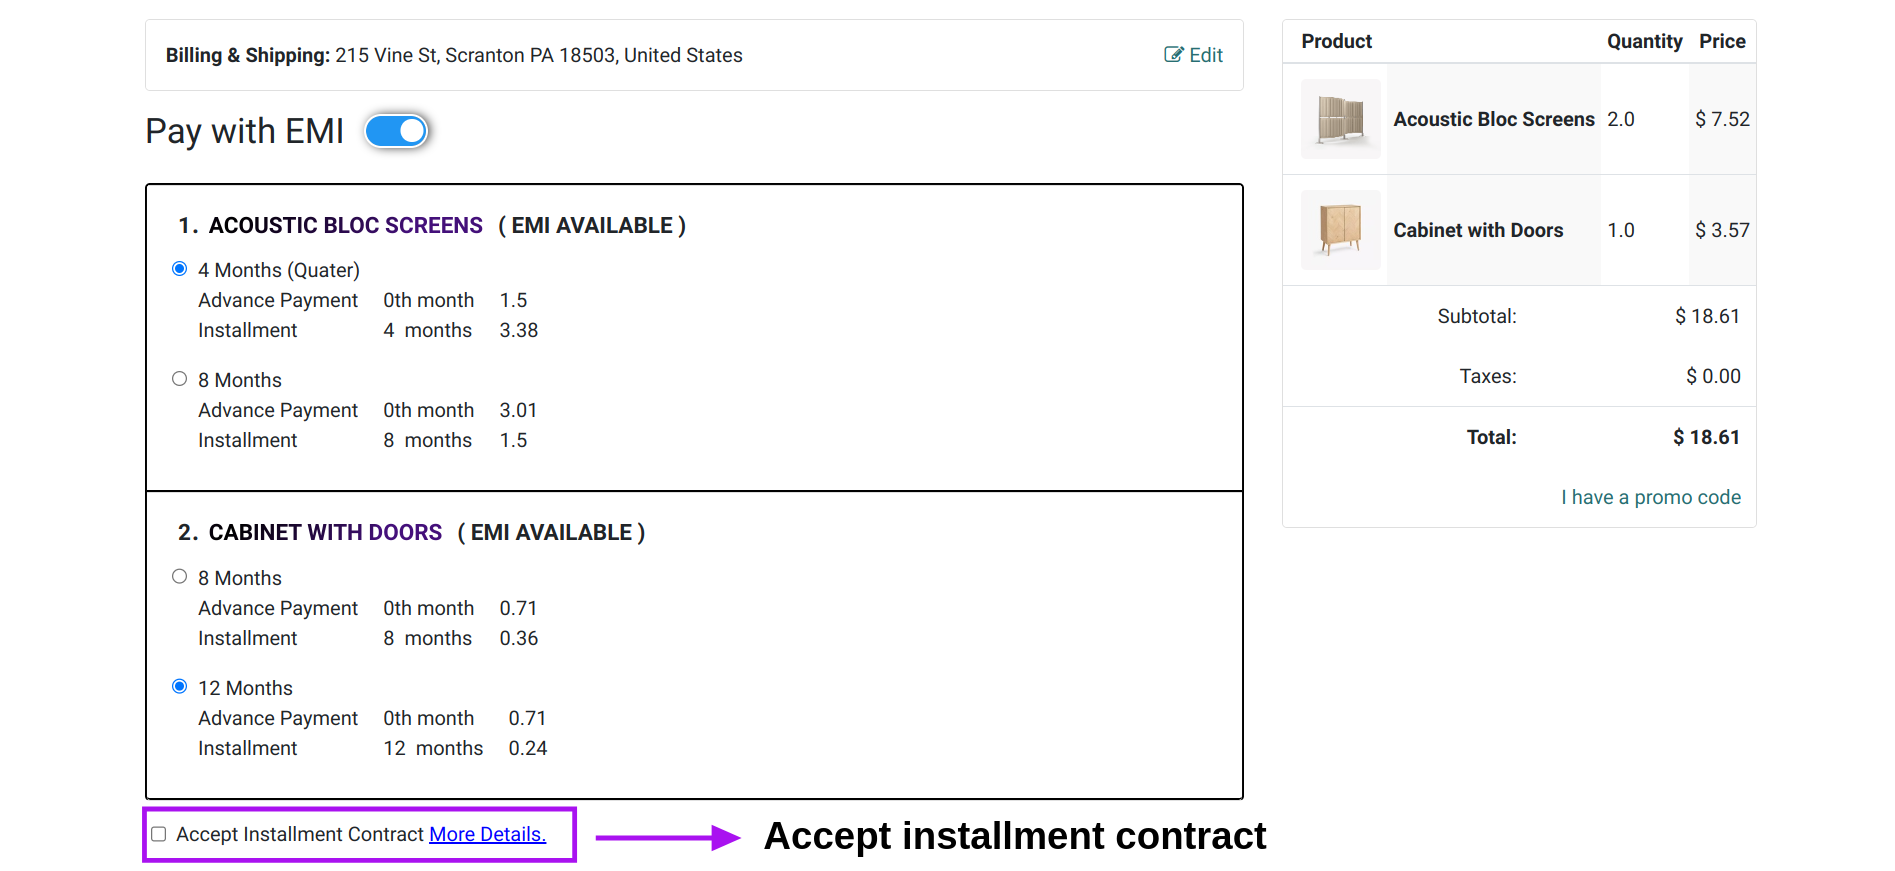The image size is (1895, 871).
Task: Select 4 Months (Quater) plan radio
Action: (180, 269)
